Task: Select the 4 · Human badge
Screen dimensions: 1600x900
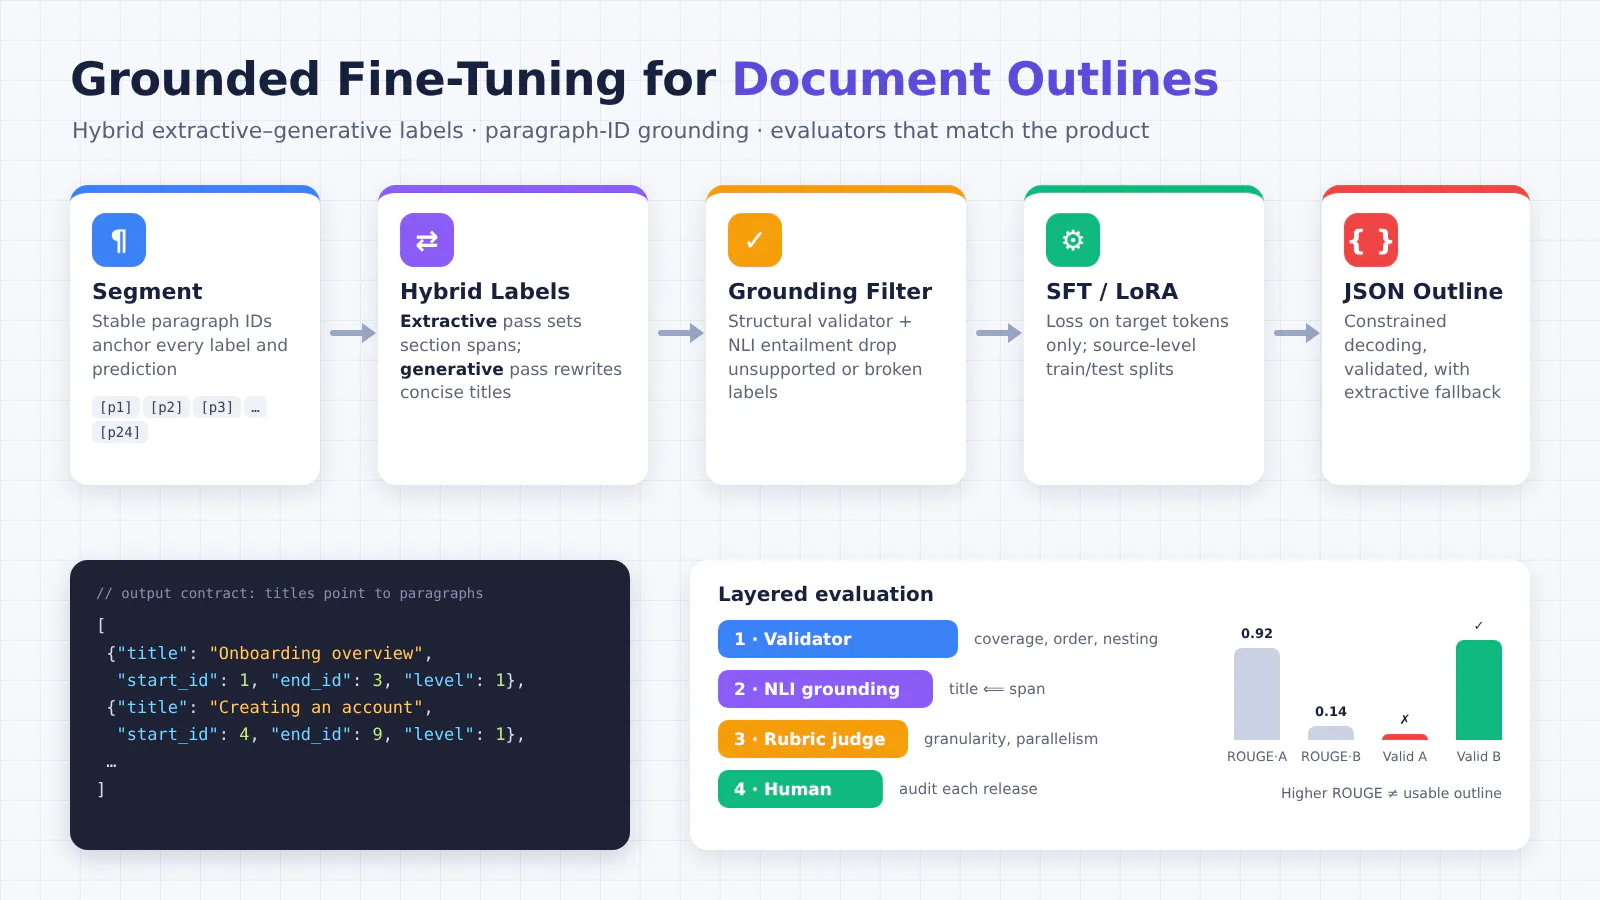Action: (x=800, y=789)
